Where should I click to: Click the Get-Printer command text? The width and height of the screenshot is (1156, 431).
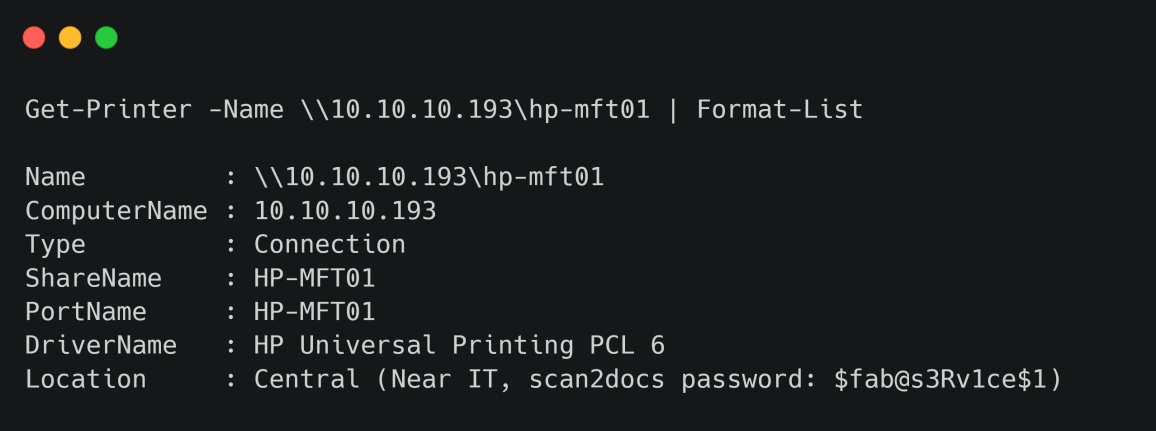pos(109,110)
